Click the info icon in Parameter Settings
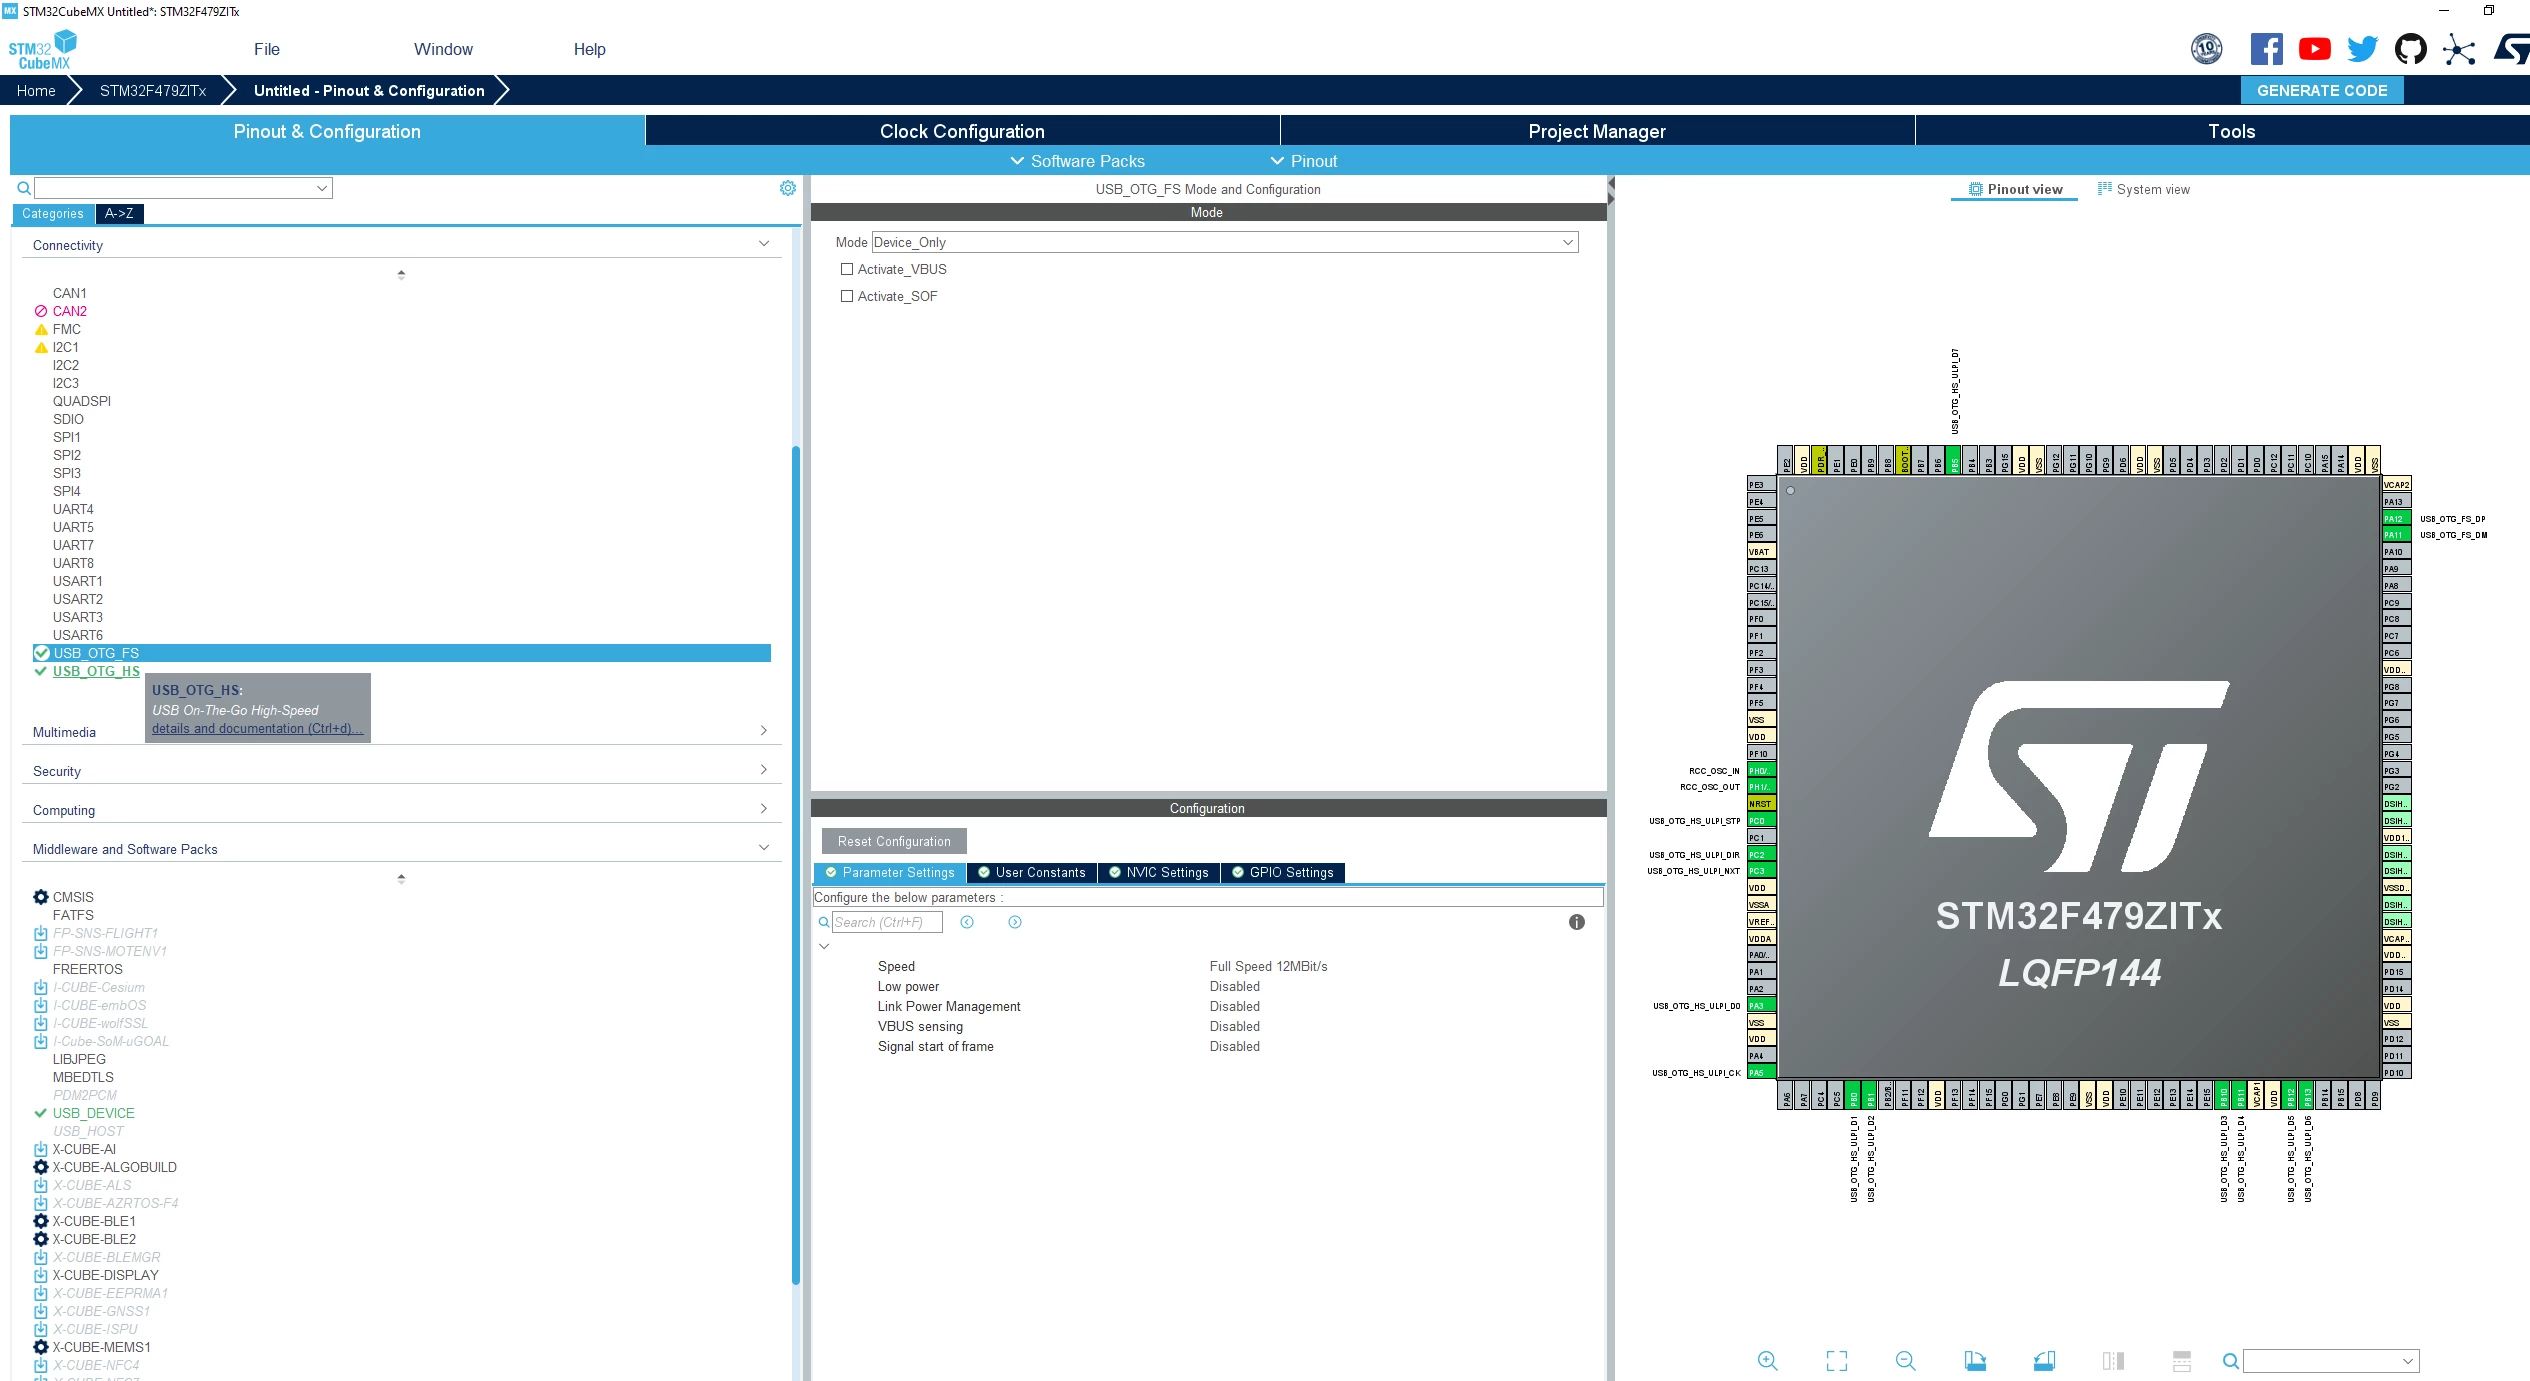The height and width of the screenshot is (1381, 2530). point(1576,922)
